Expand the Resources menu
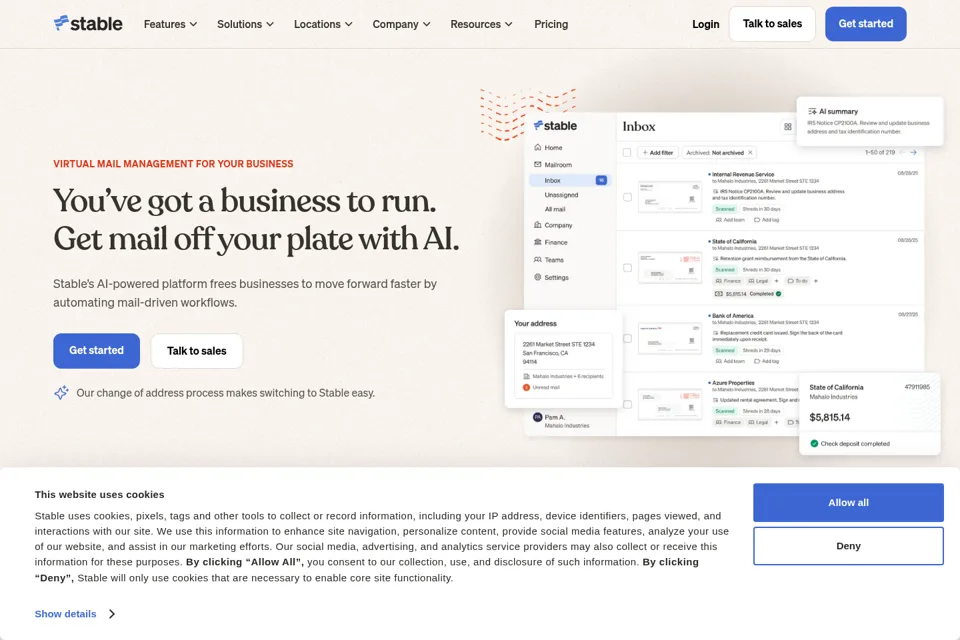The height and width of the screenshot is (640, 960). pos(481,24)
